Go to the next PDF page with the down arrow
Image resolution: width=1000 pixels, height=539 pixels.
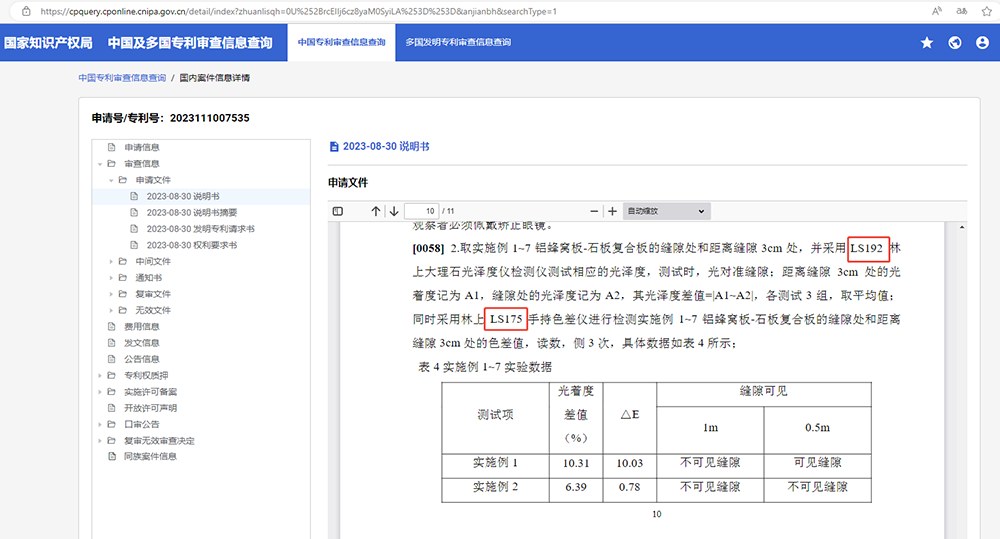(x=394, y=211)
